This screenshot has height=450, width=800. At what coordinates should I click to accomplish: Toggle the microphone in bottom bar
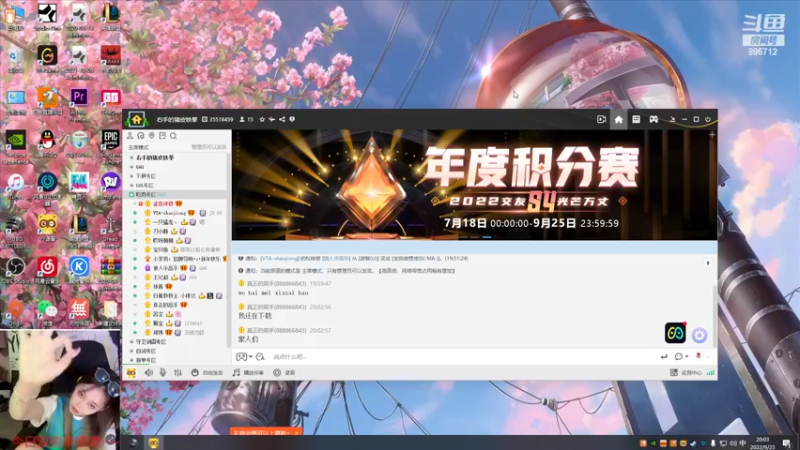[163, 373]
